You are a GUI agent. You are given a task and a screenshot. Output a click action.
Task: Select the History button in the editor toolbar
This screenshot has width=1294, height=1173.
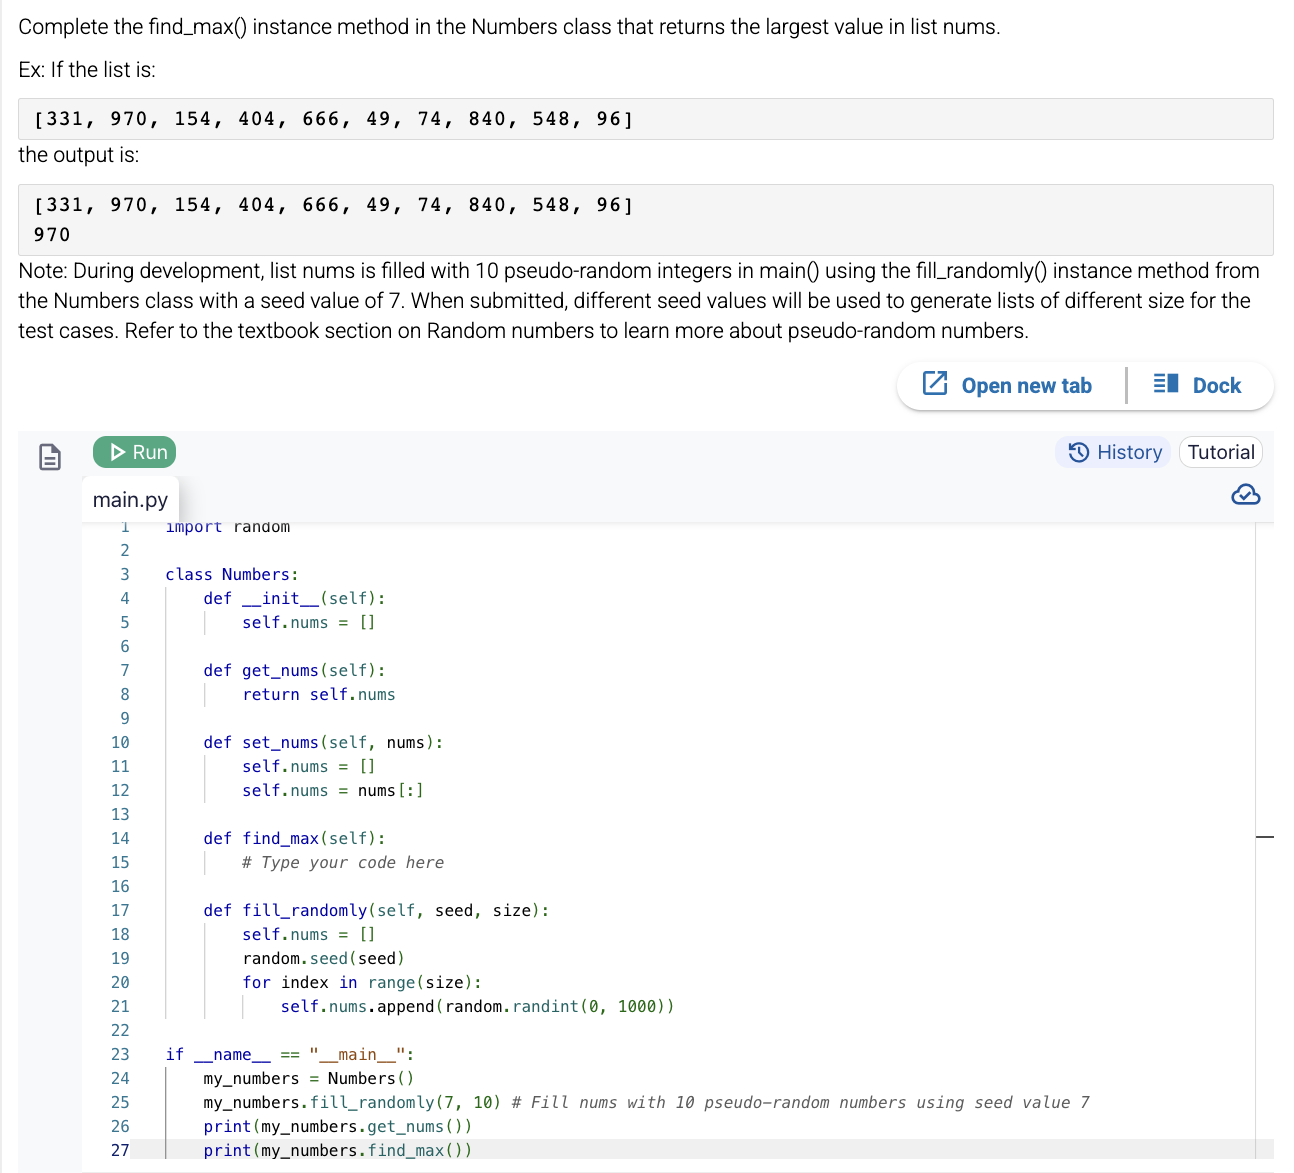[1113, 452]
